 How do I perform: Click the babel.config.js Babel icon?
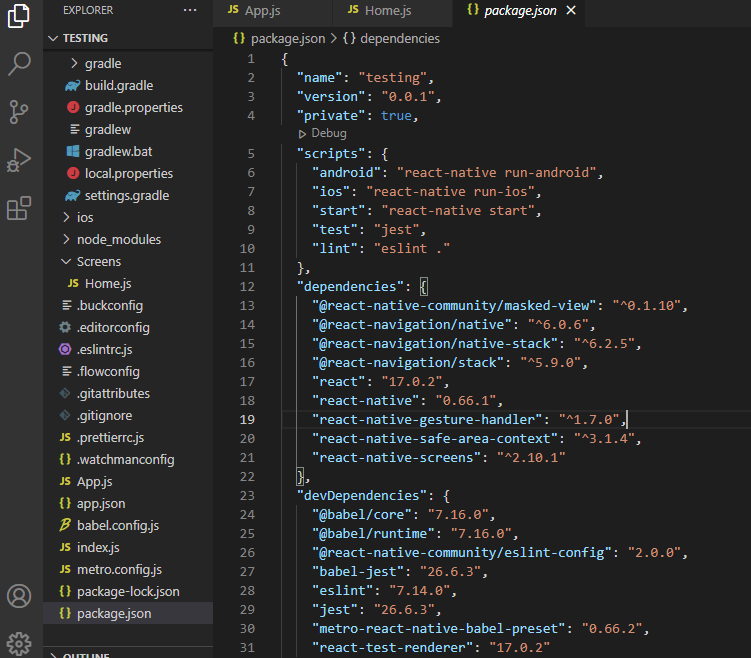click(65, 525)
